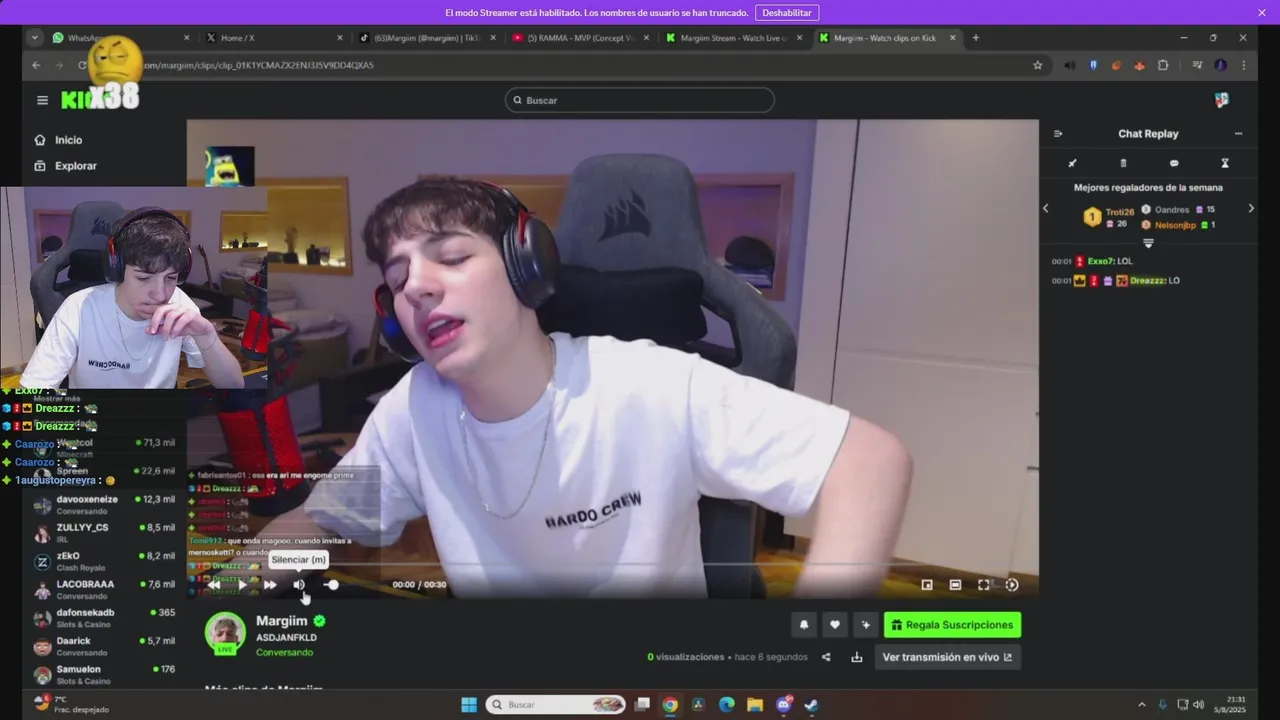Click Ver transmisión en vivo

coord(947,657)
